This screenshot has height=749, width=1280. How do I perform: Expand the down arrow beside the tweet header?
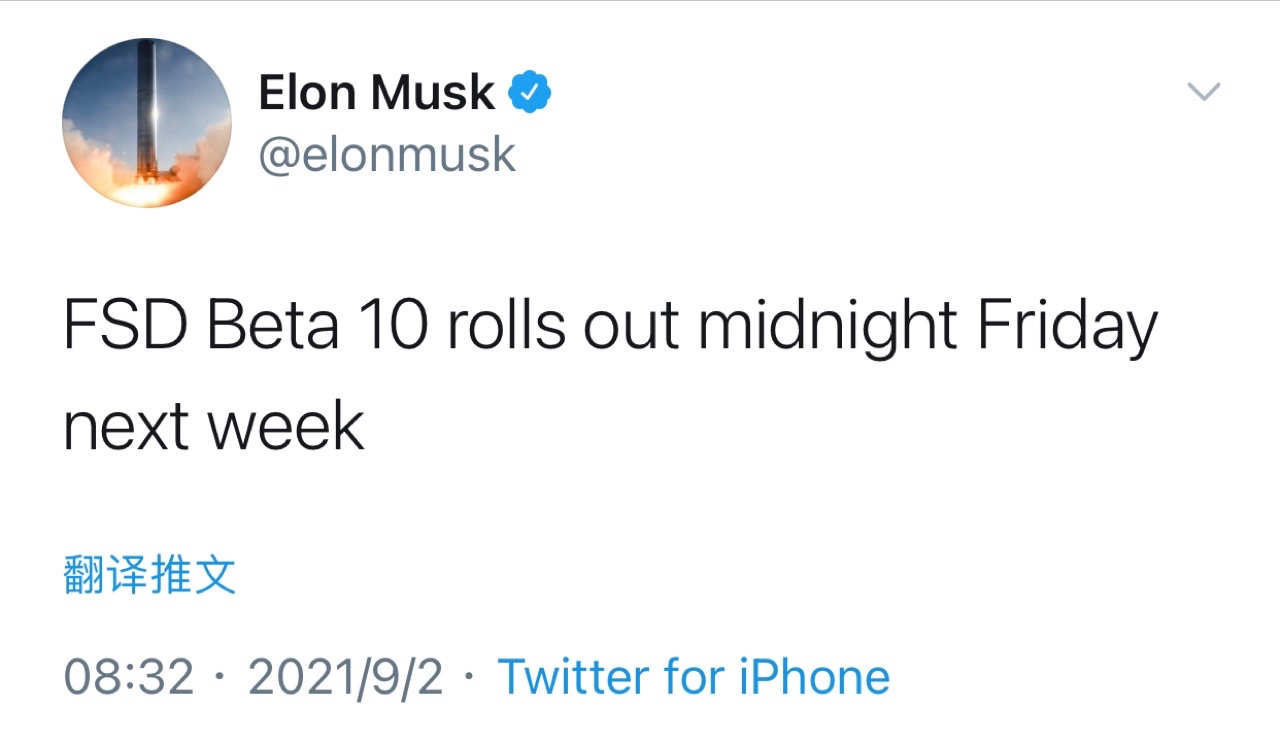(1203, 93)
